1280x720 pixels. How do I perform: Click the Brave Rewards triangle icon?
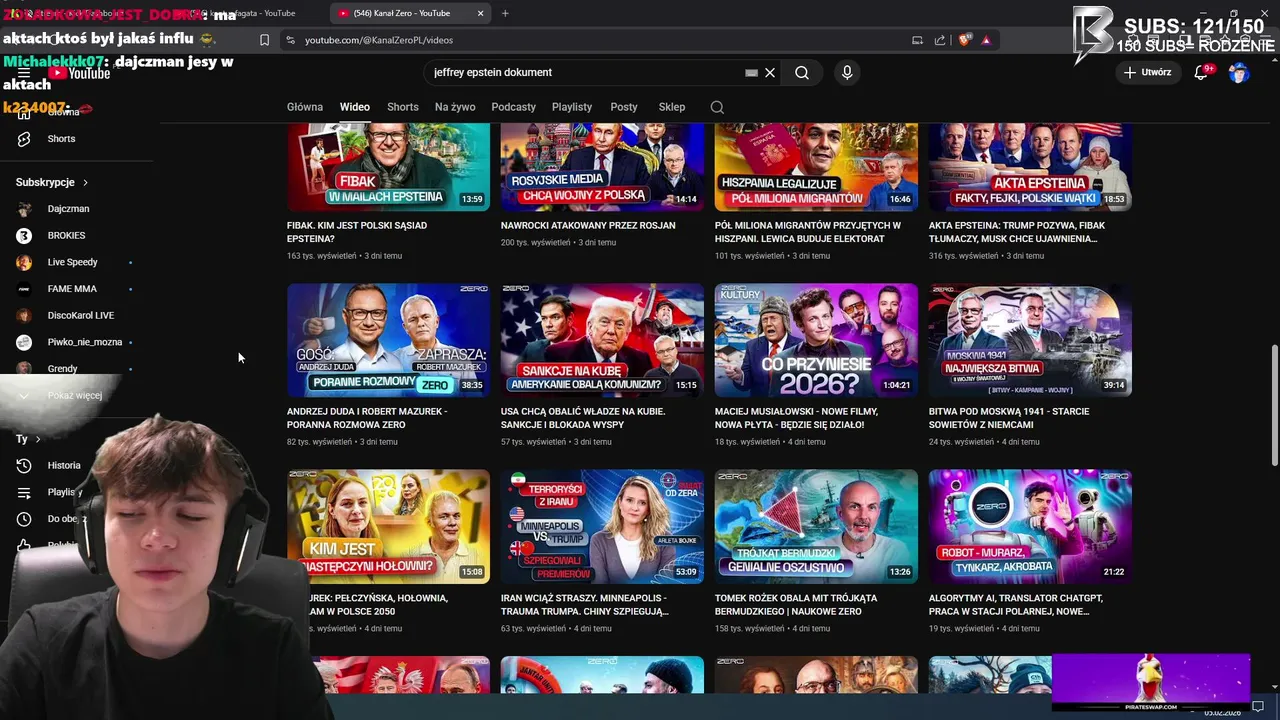pos(986,40)
